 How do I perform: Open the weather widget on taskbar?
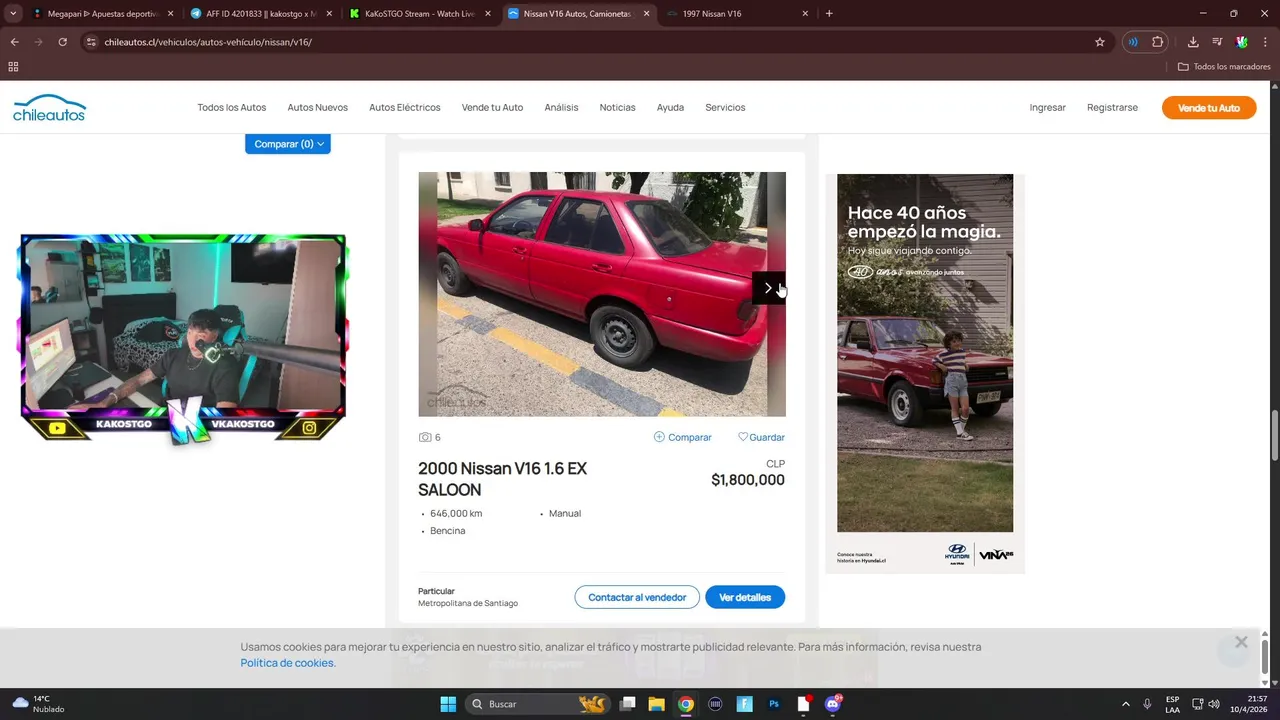point(38,704)
